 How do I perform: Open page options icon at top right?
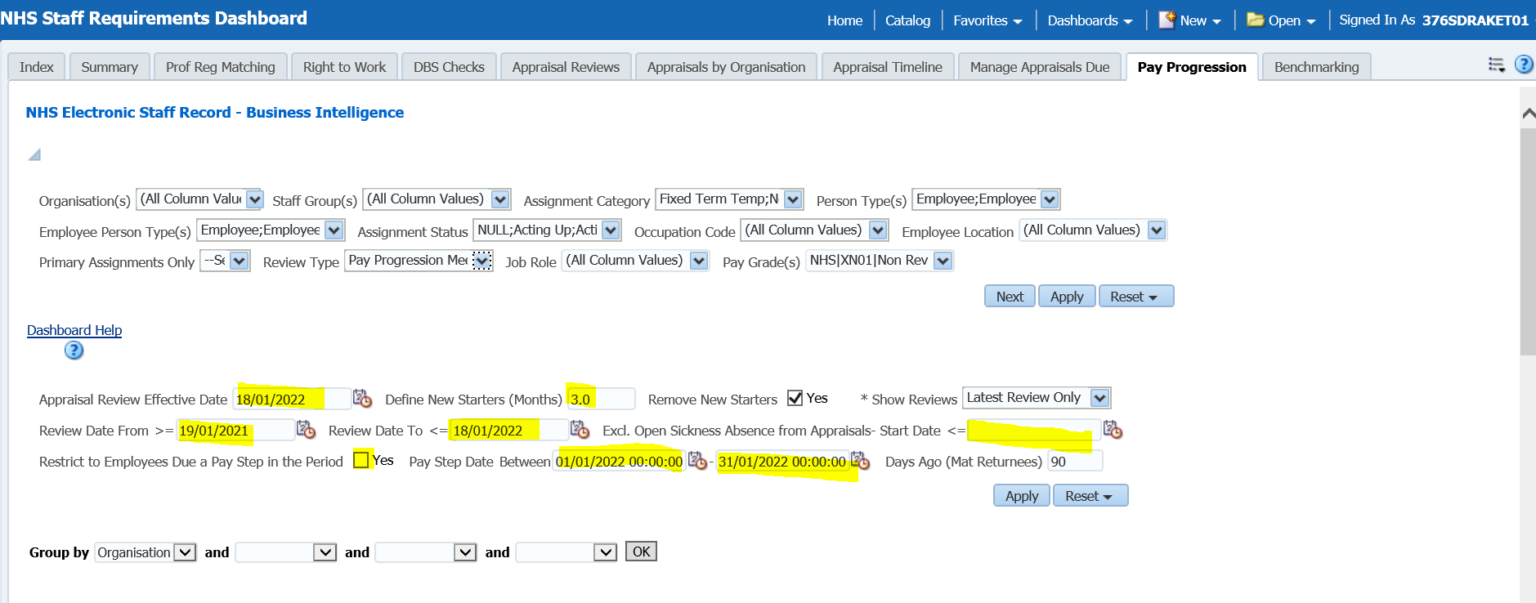click(x=1496, y=66)
